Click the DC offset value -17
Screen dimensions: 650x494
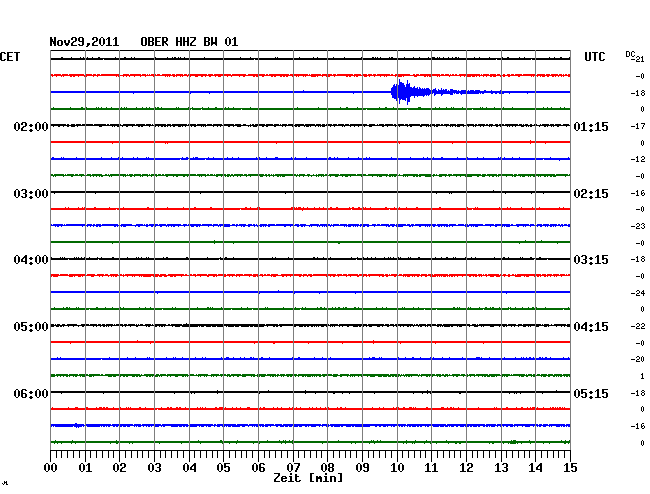click(x=638, y=126)
